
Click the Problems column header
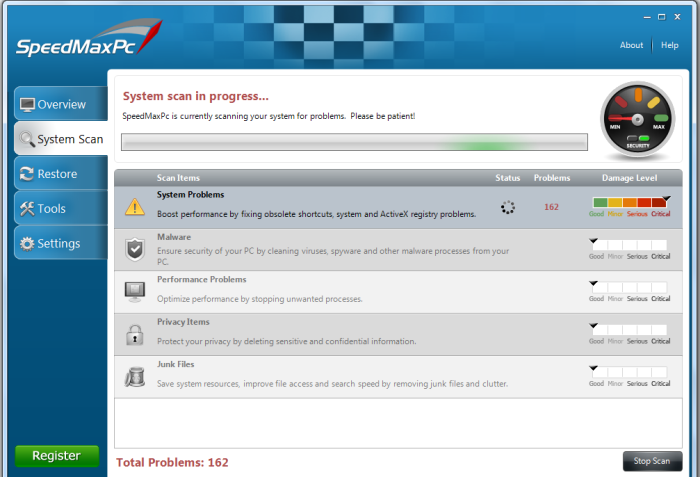[x=552, y=178]
